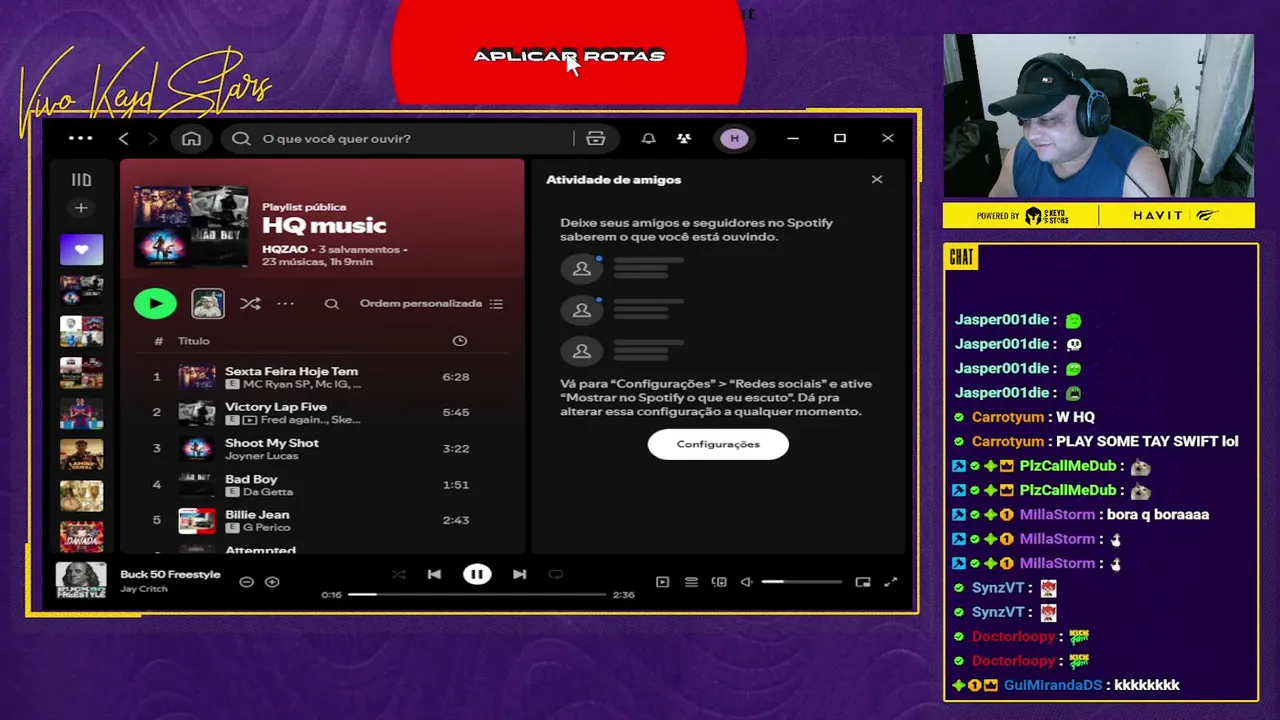Select track 'Shoot My Shot'

[x=272, y=443]
